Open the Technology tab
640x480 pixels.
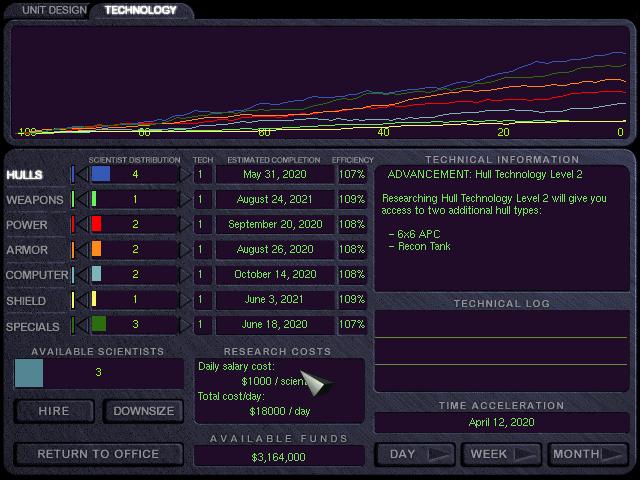coord(141,10)
